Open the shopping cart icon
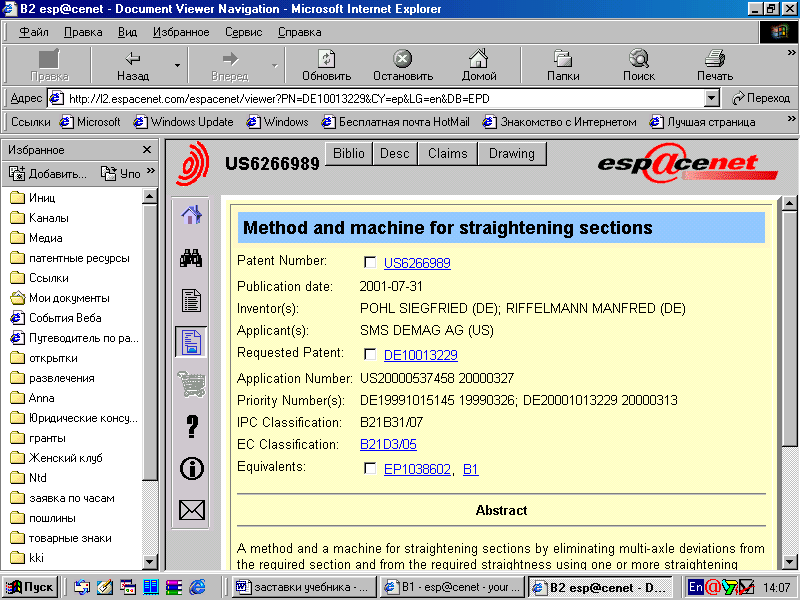The width and height of the screenshot is (800, 600). pyautogui.click(x=191, y=384)
